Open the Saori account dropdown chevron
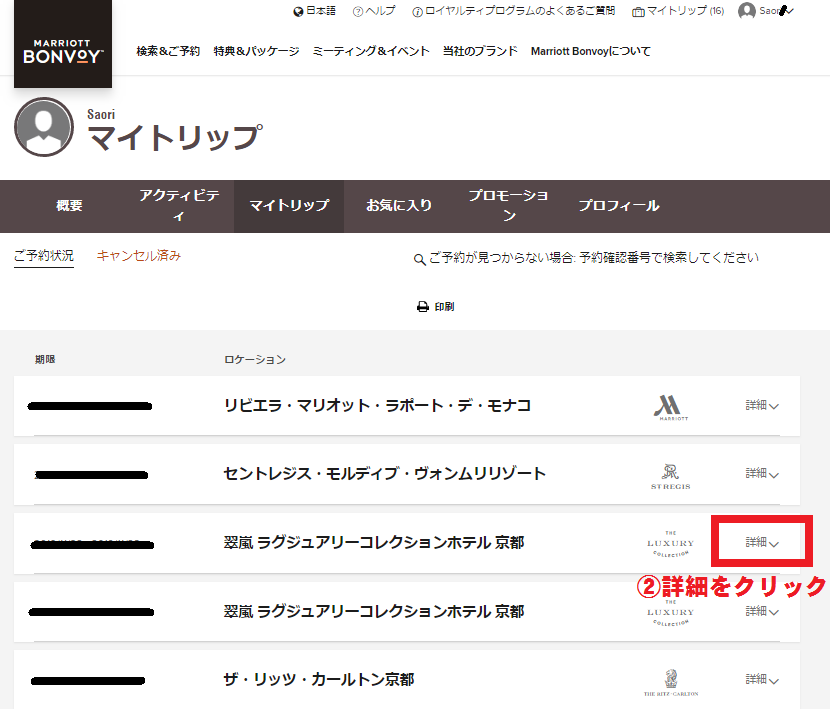 pyautogui.click(x=789, y=11)
